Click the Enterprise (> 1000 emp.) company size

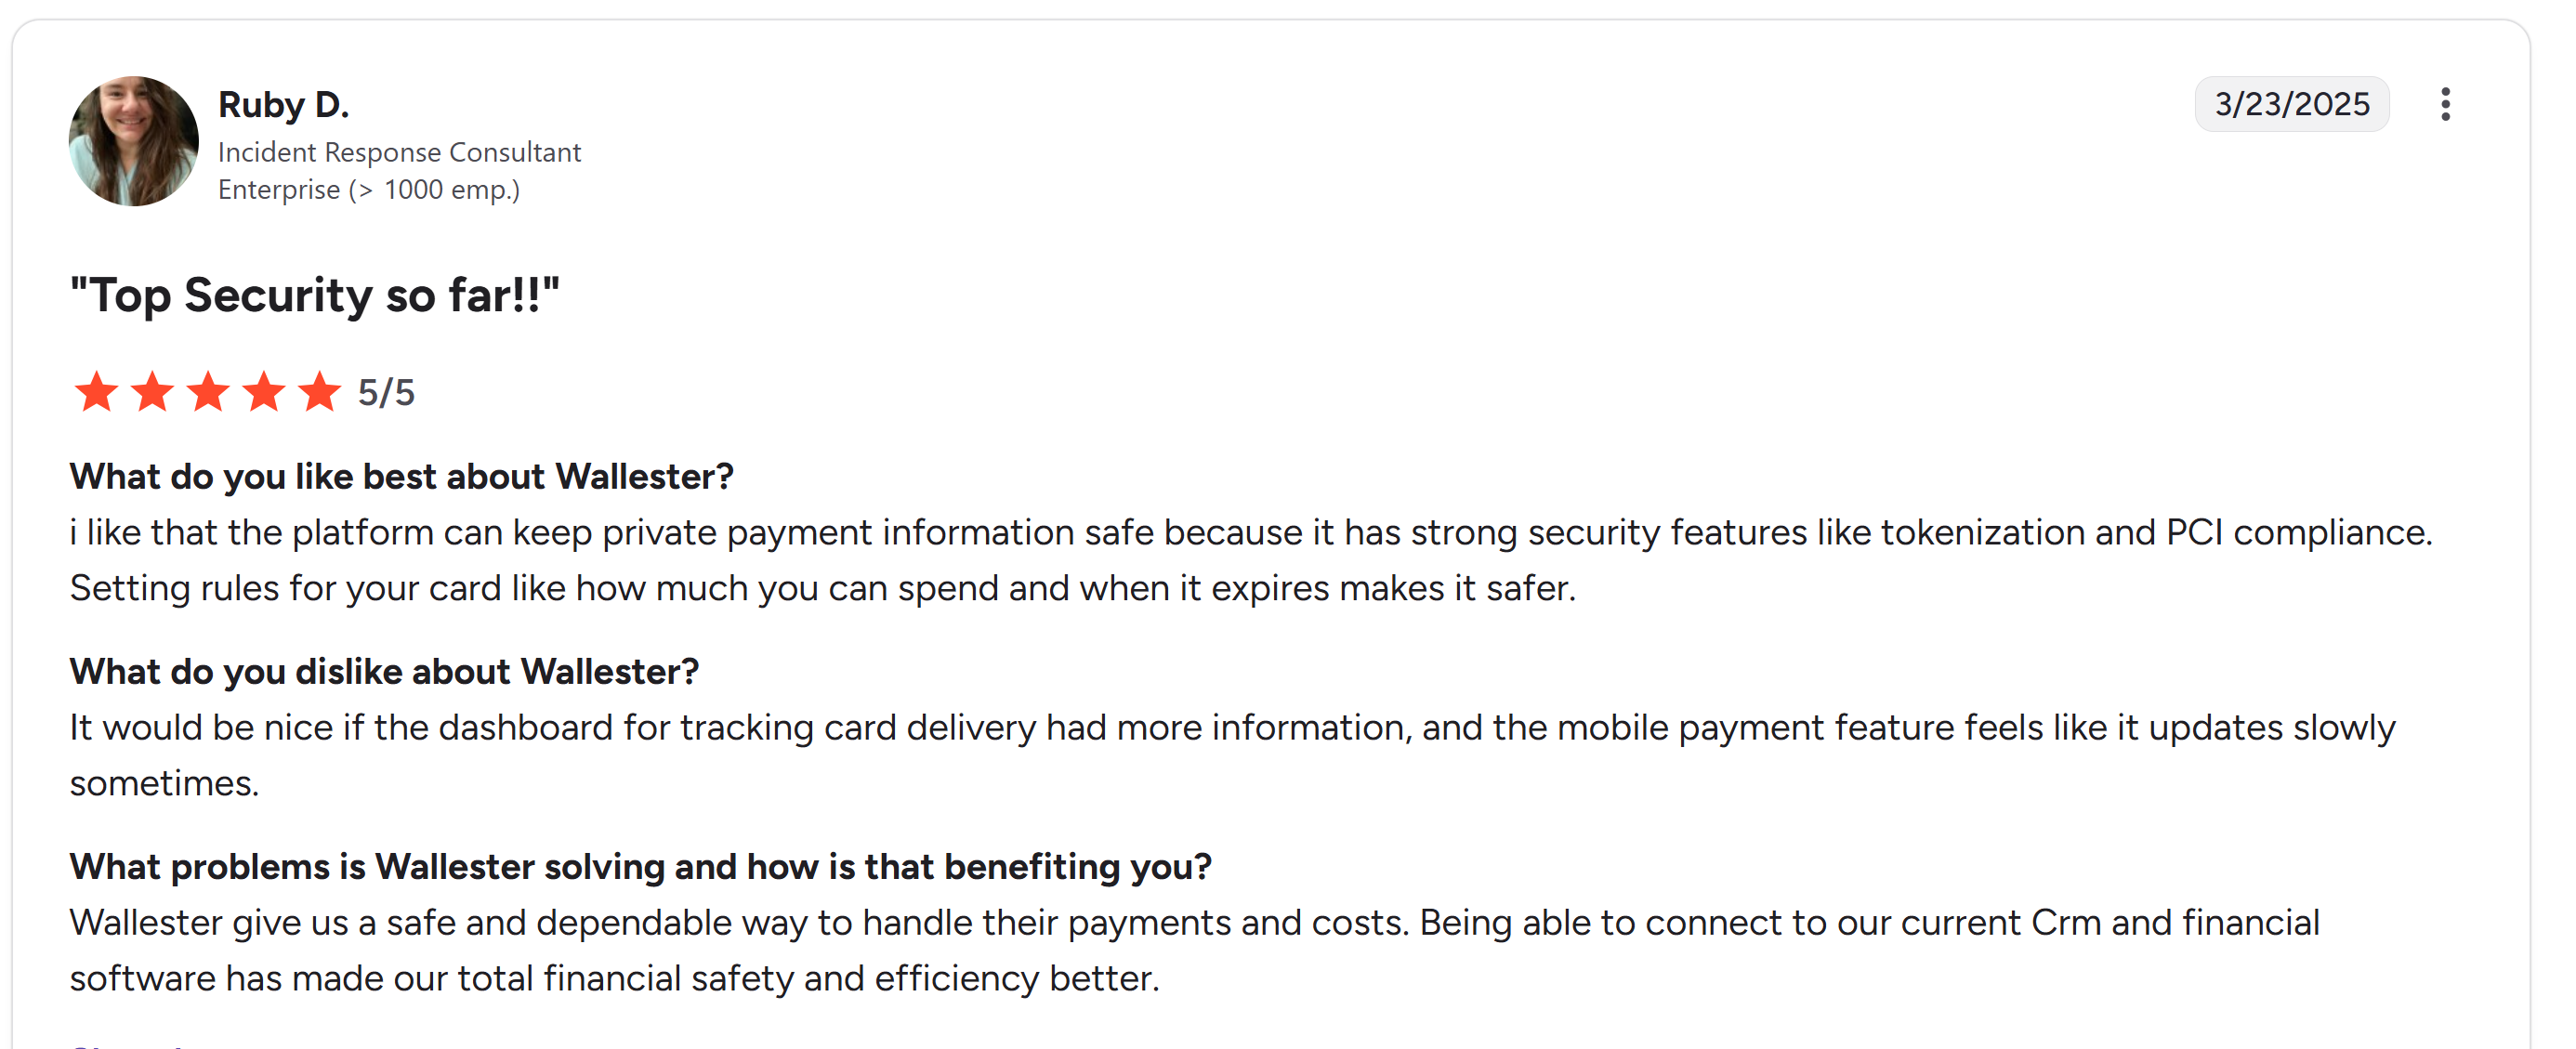point(368,190)
